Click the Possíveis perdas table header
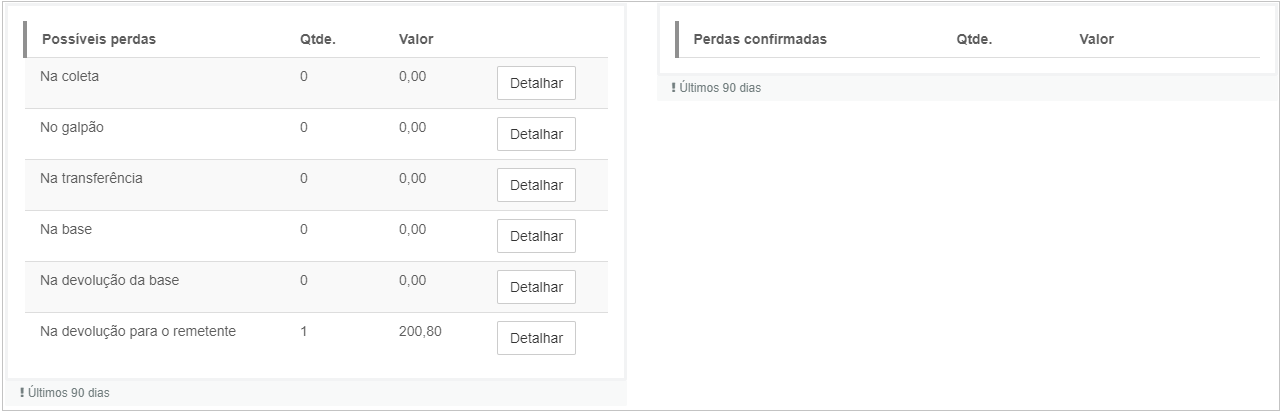 tap(99, 39)
